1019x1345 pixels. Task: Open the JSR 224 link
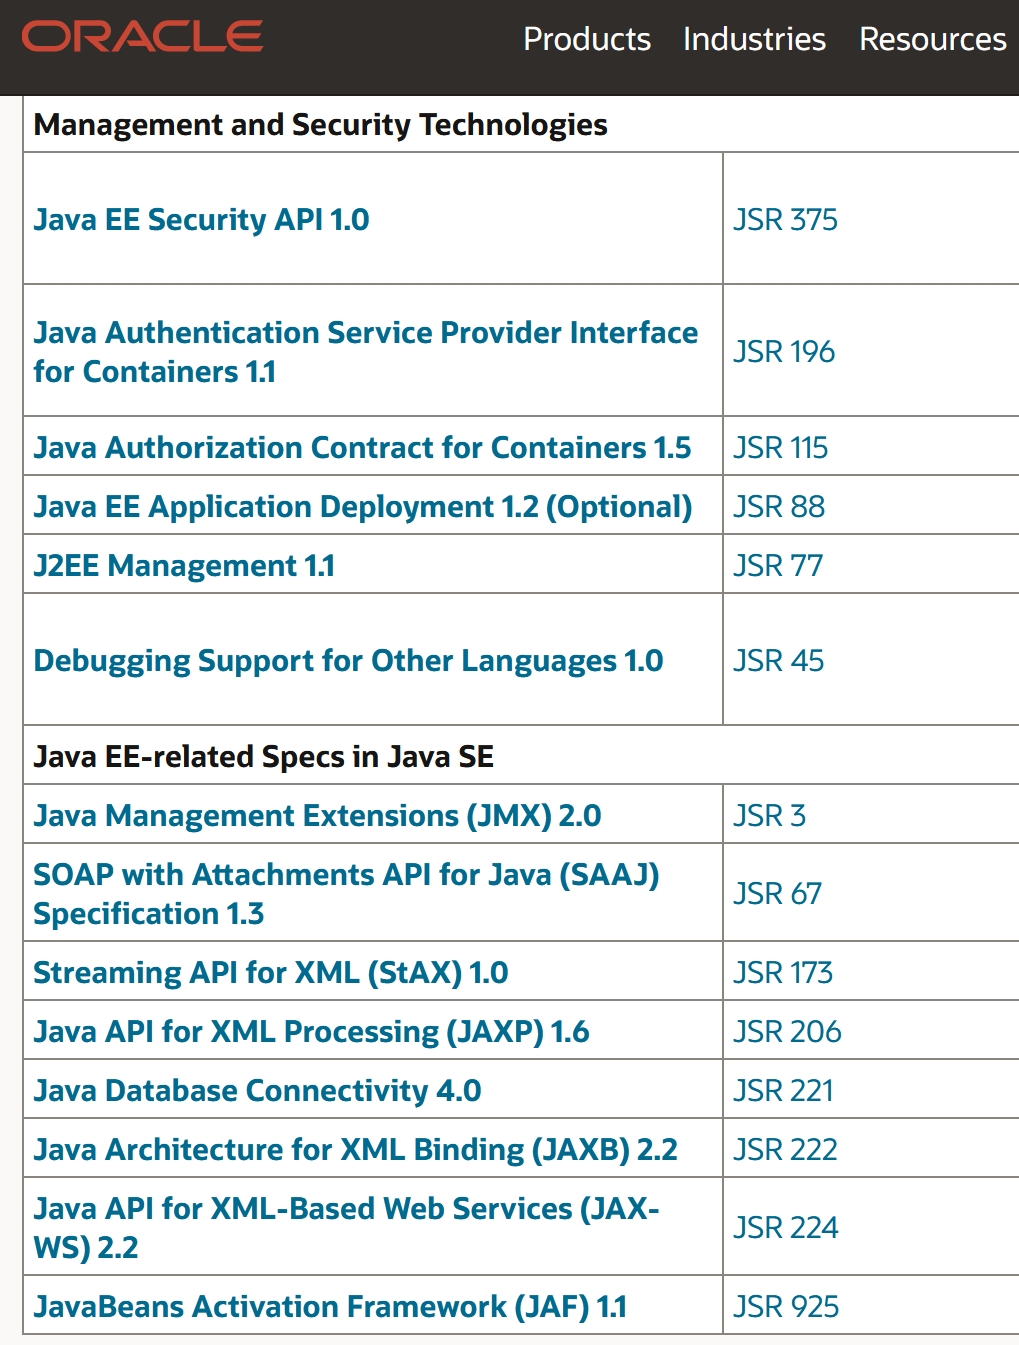(x=785, y=1227)
